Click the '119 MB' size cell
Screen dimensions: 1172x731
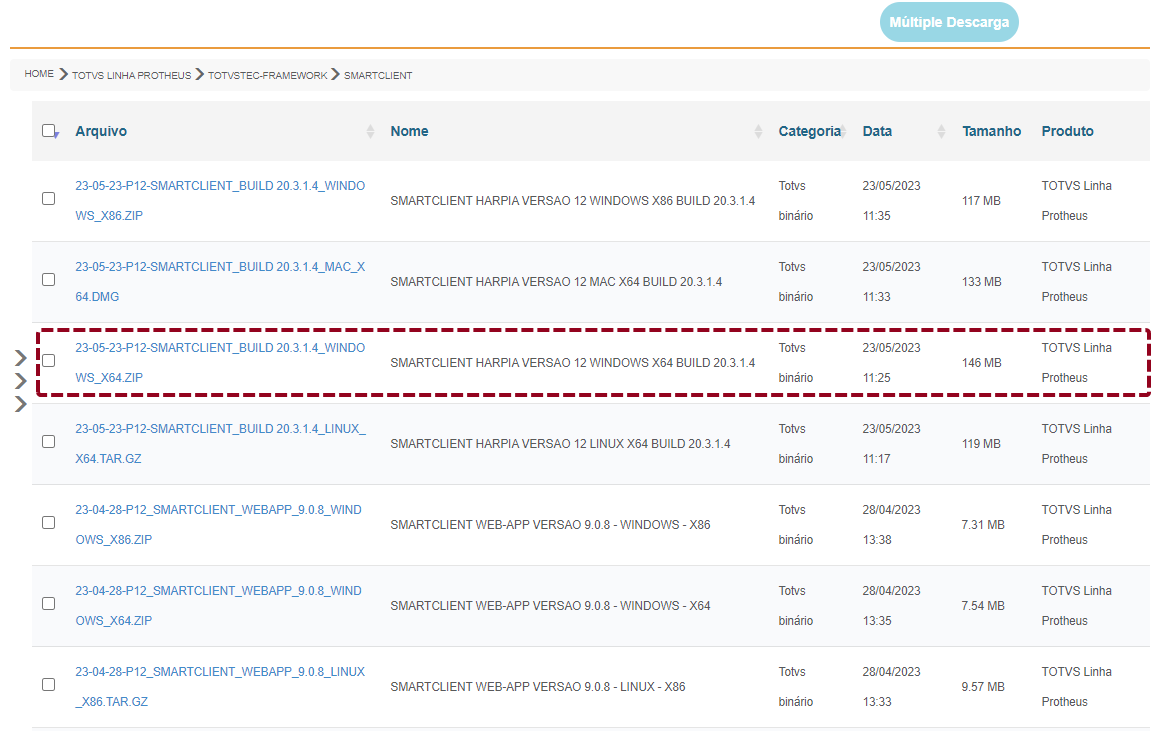click(981, 444)
